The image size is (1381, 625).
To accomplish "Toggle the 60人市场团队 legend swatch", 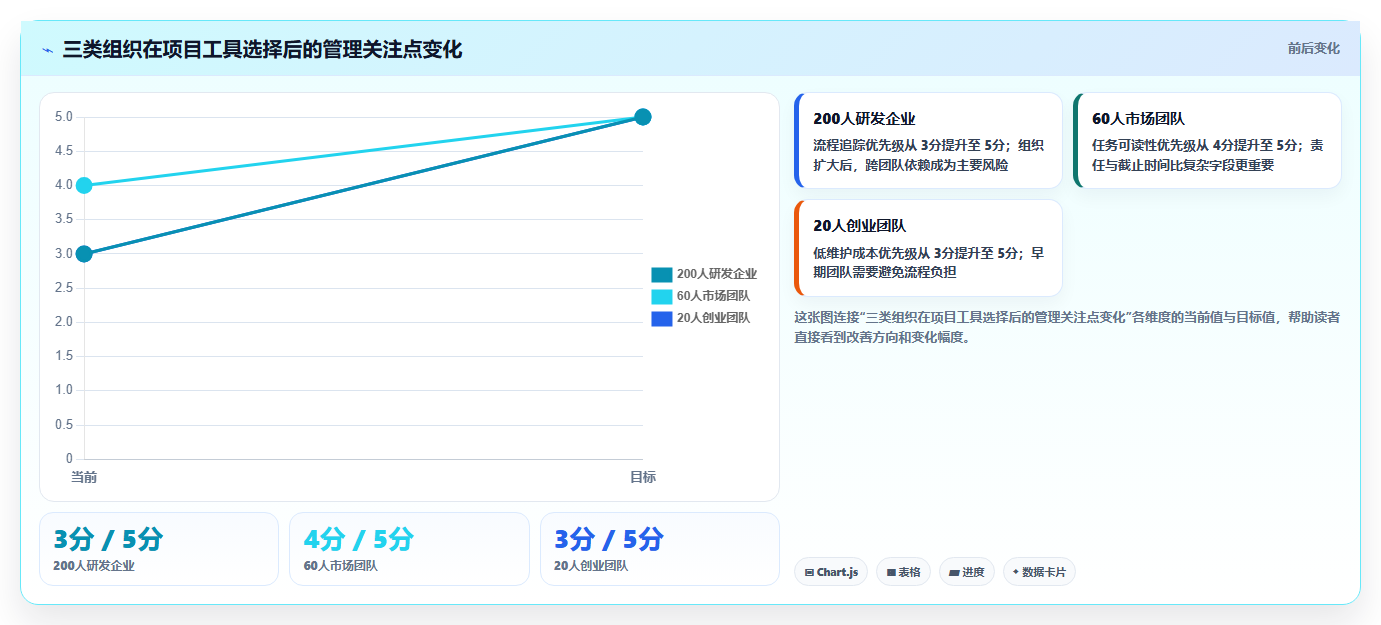I will point(662,296).
